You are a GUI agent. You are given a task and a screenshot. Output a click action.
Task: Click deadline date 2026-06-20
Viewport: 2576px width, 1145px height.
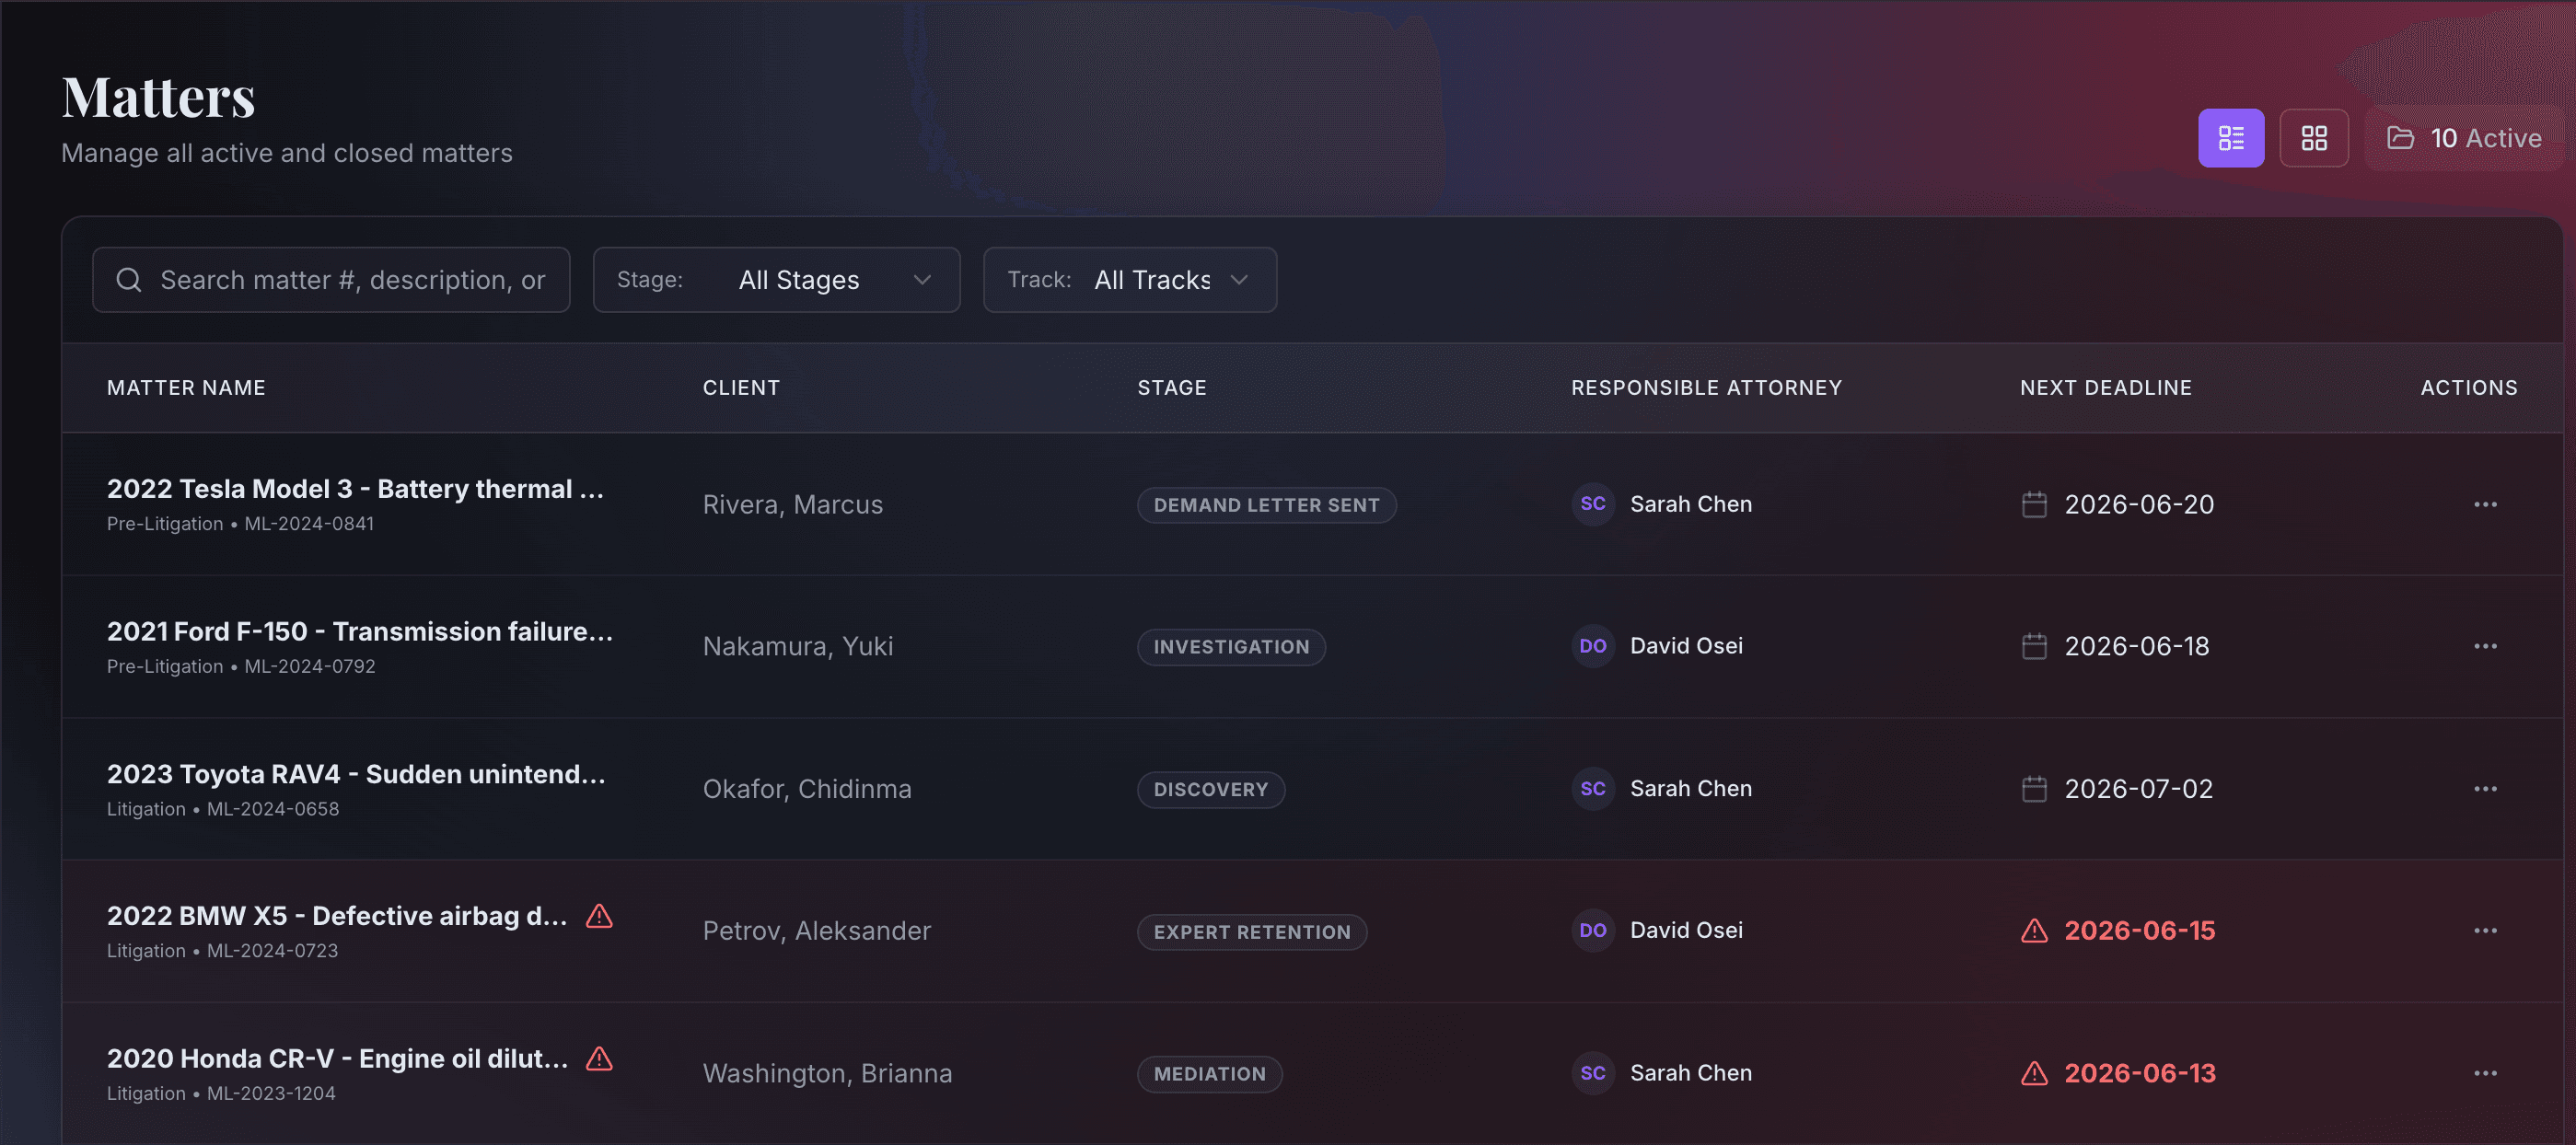coord(2139,505)
